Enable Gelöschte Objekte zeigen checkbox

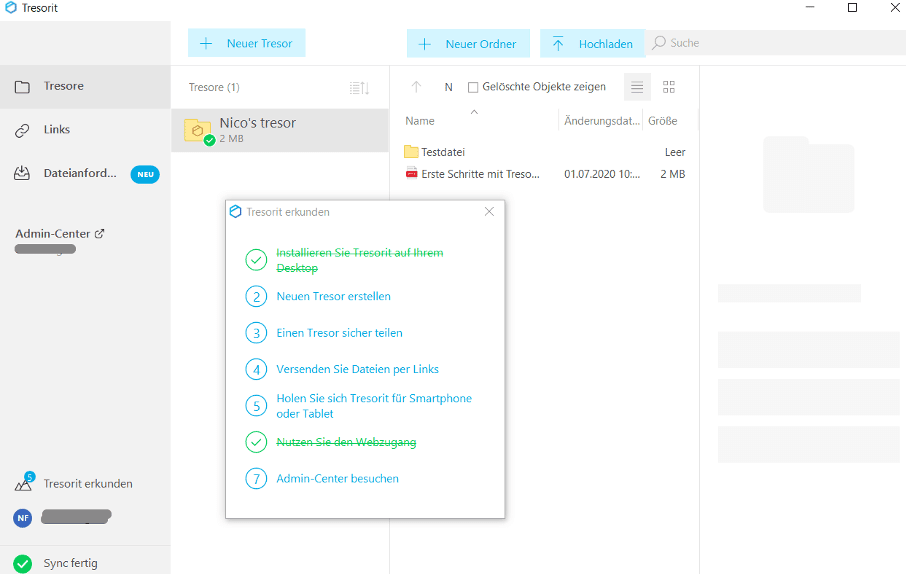[473, 87]
